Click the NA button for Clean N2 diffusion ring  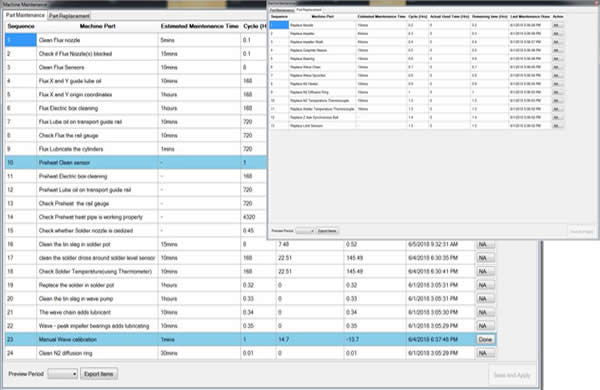click(485, 353)
